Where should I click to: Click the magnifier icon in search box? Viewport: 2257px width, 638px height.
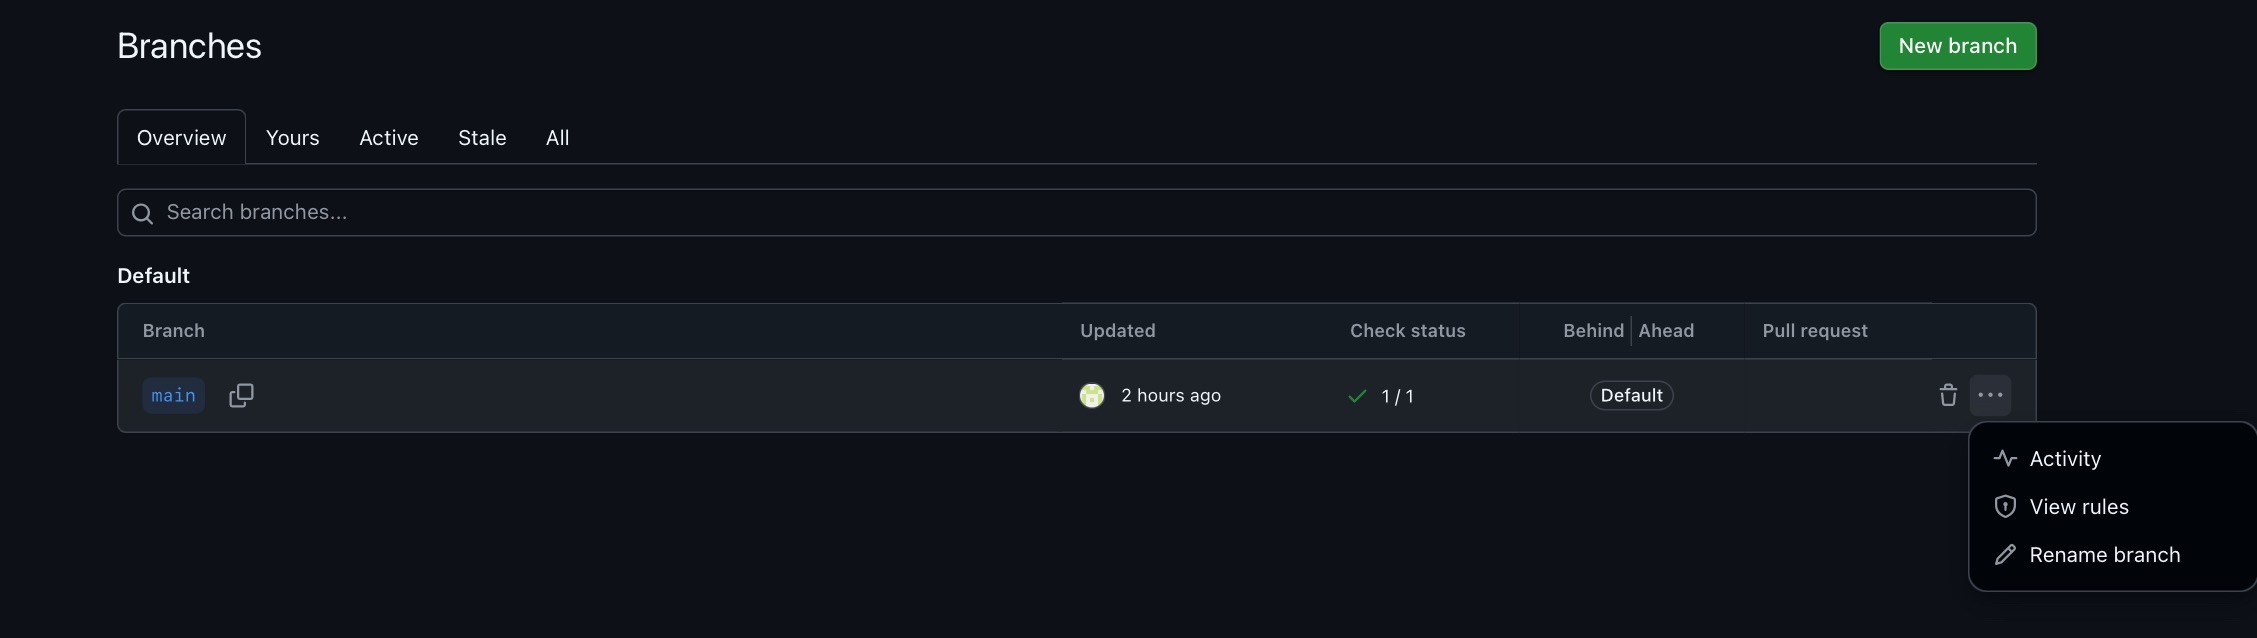pyautogui.click(x=143, y=213)
